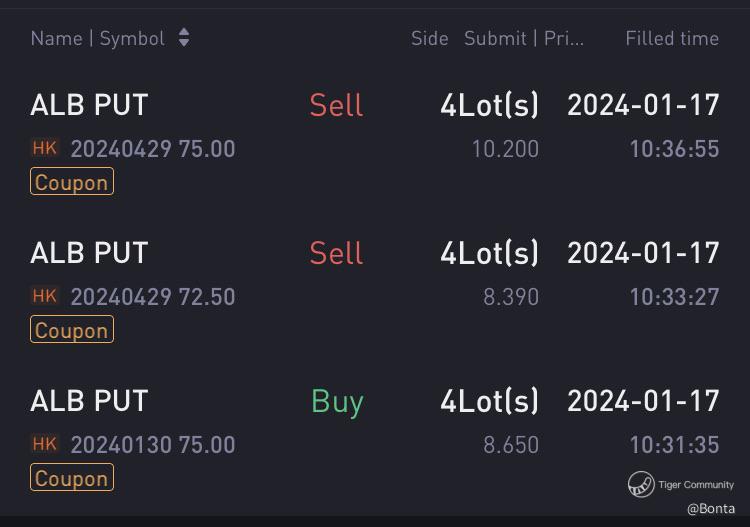Click the 10.200 fill price
This screenshot has width=750, height=527.
505,149
